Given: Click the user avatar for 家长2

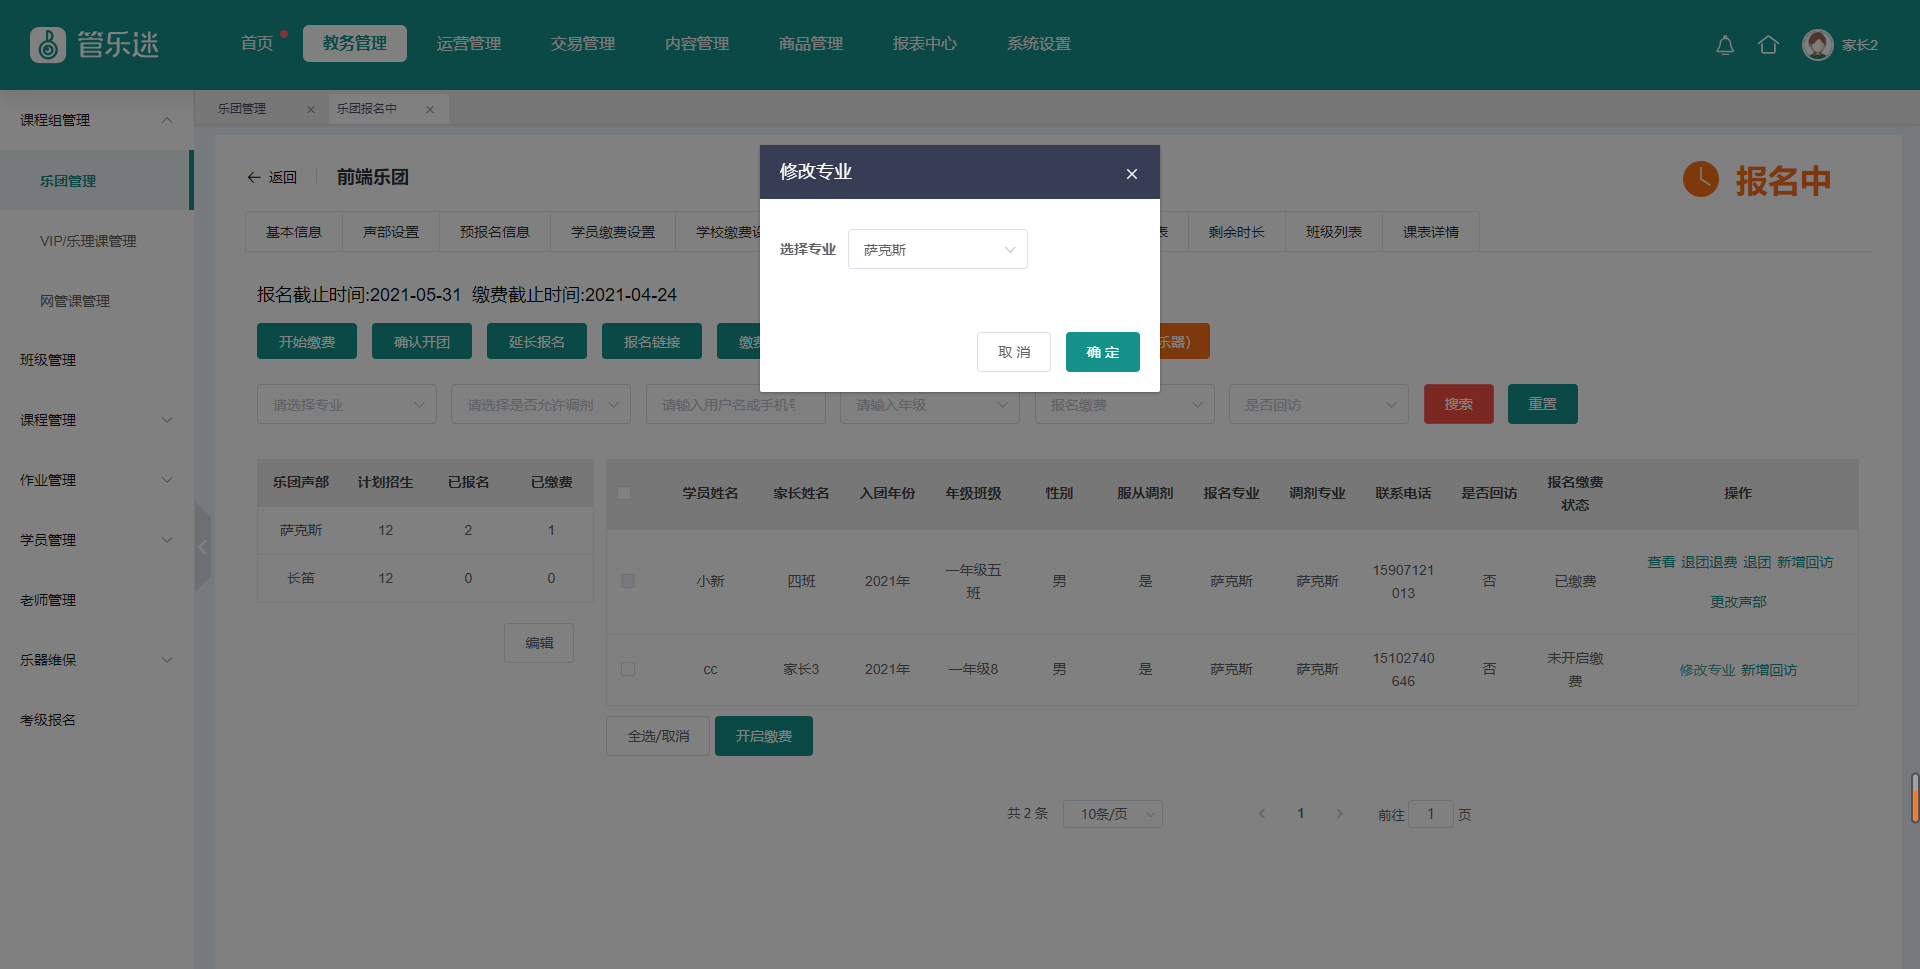Looking at the screenshot, I should [x=1817, y=45].
